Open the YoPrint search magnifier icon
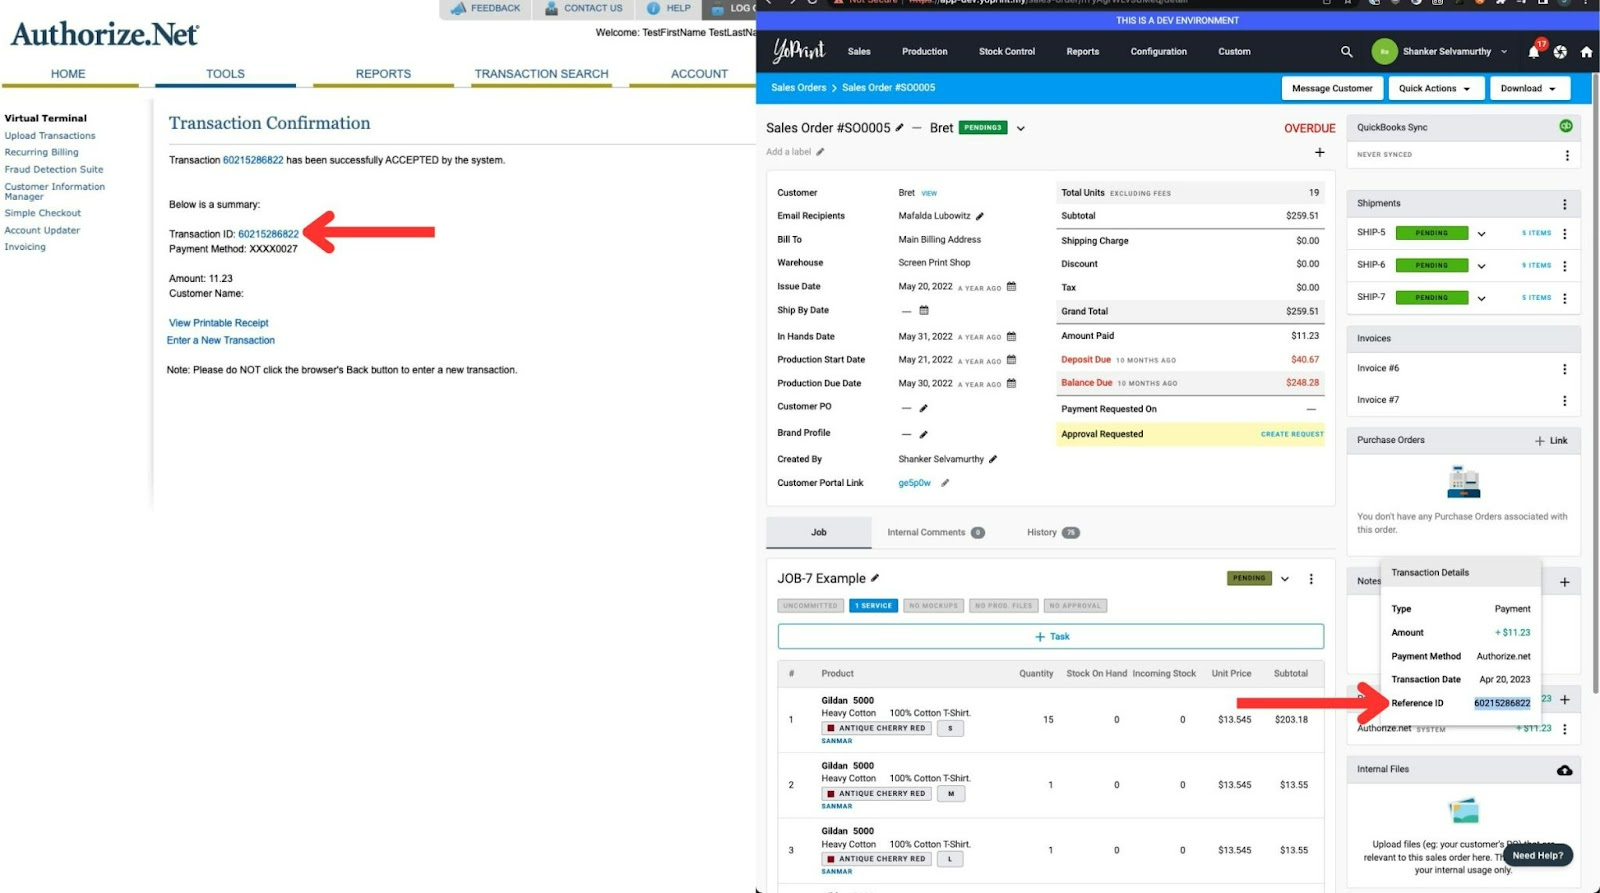The height and width of the screenshot is (893, 1600). 1346,52
